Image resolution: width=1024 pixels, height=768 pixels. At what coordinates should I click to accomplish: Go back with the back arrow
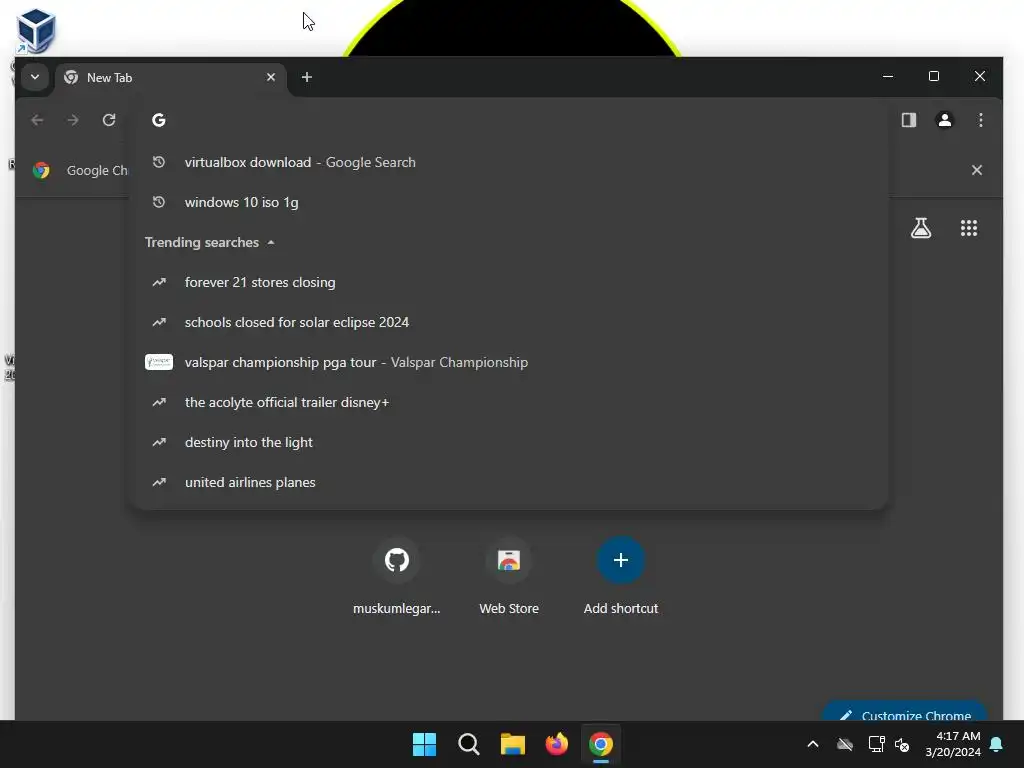pyautogui.click(x=37, y=120)
